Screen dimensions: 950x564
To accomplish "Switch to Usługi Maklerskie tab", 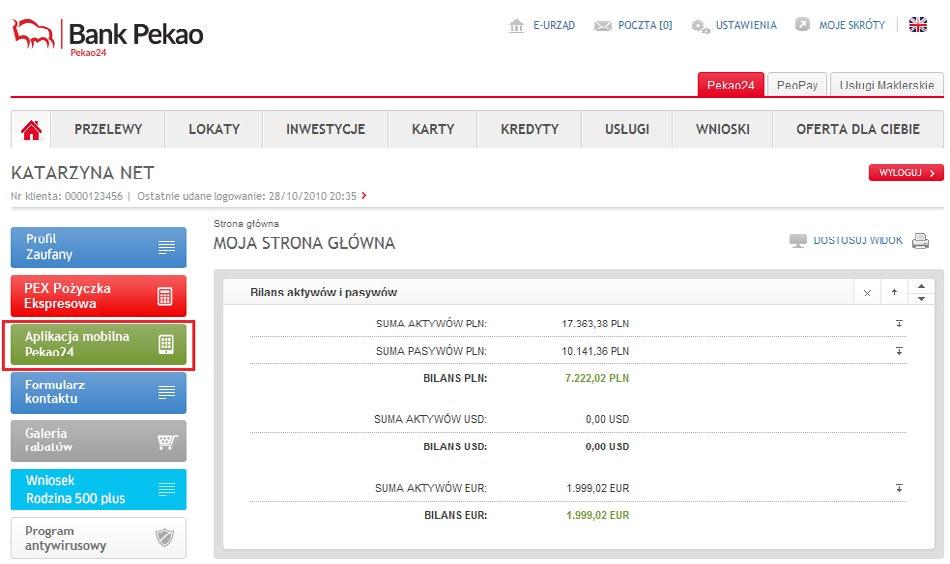I will click(886, 85).
